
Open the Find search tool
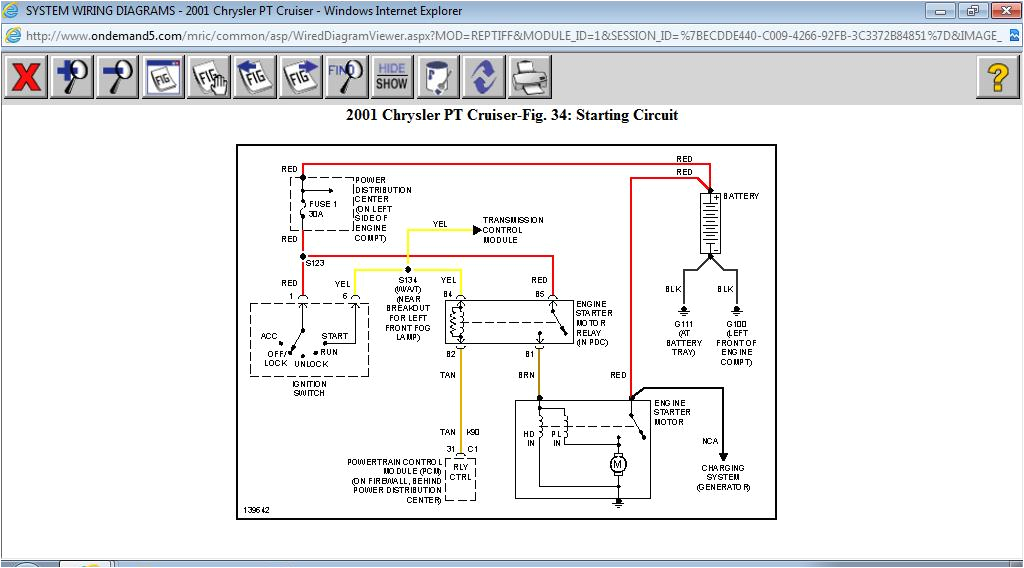346,77
